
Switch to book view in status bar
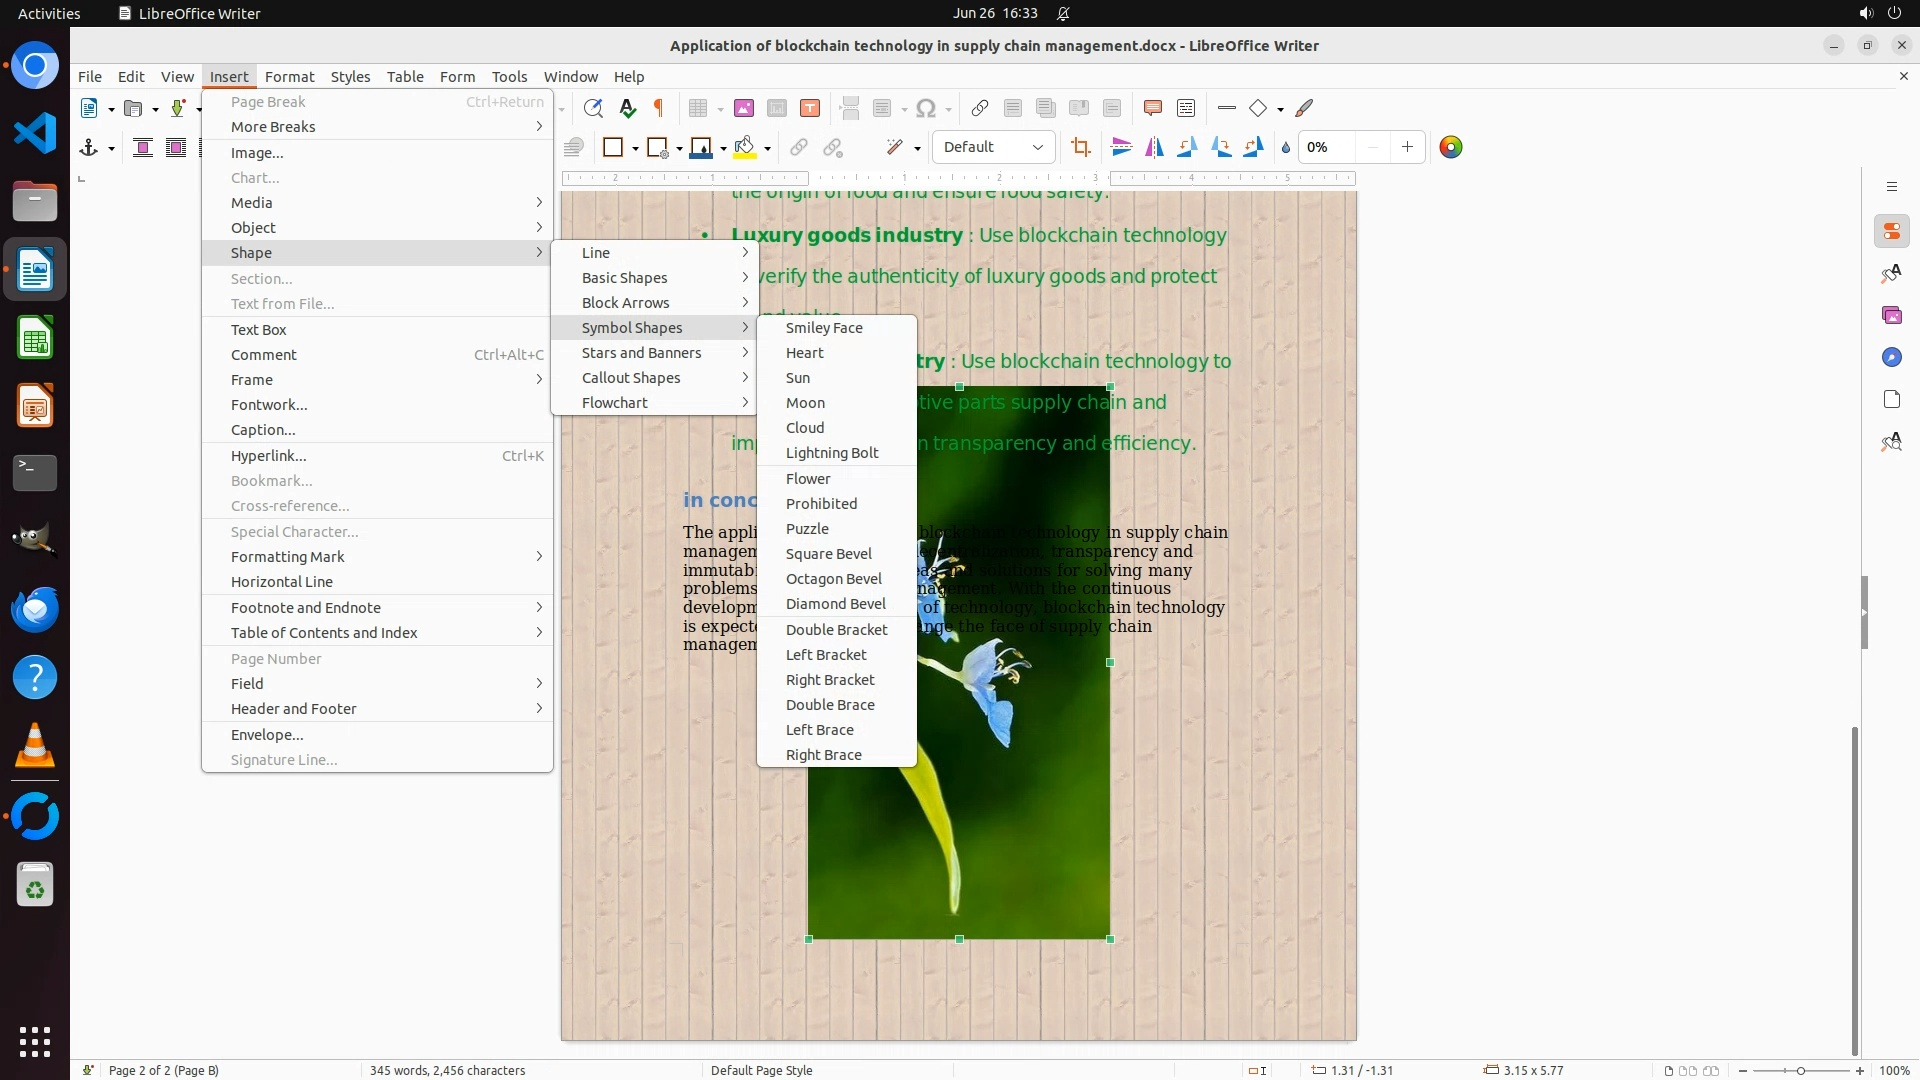pos(1711,1070)
